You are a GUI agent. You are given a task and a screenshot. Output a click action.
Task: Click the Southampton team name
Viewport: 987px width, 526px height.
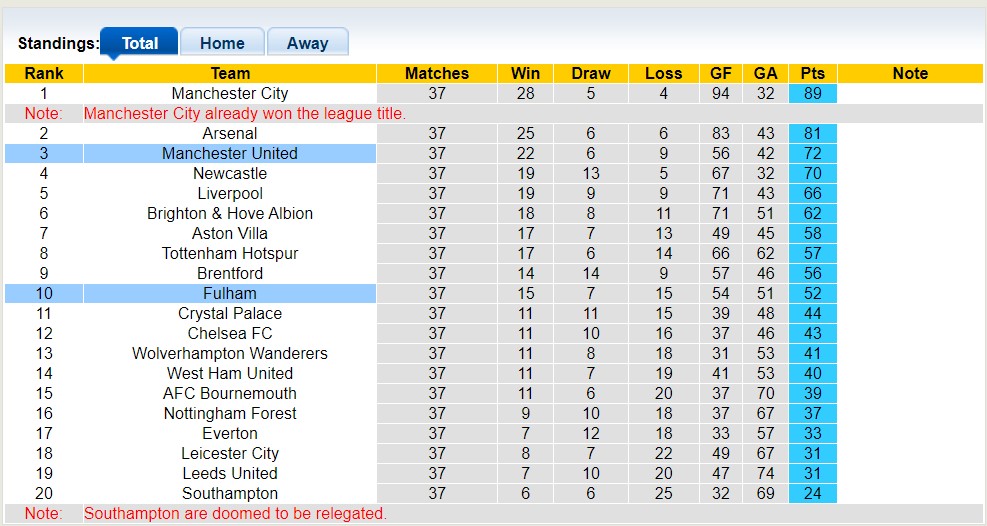pyautogui.click(x=230, y=493)
